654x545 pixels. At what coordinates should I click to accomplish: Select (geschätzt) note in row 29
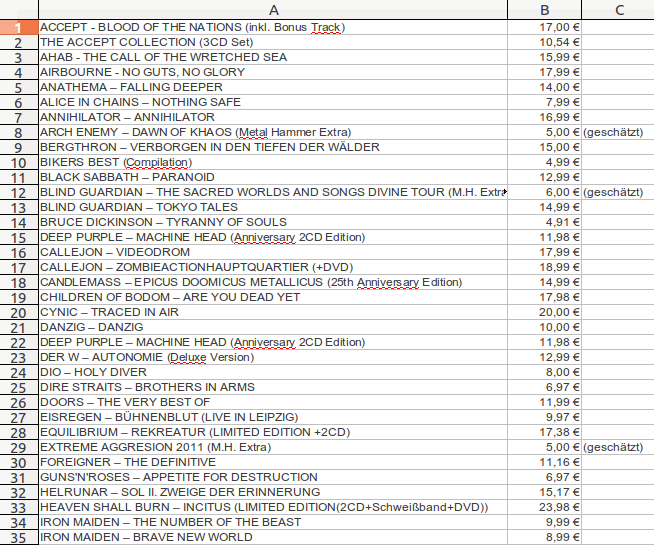pyautogui.click(x=618, y=448)
